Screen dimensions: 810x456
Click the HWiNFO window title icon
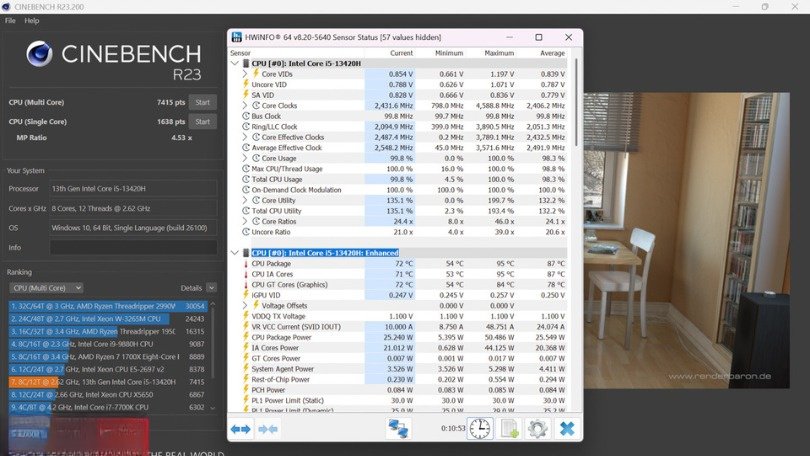[x=237, y=37]
